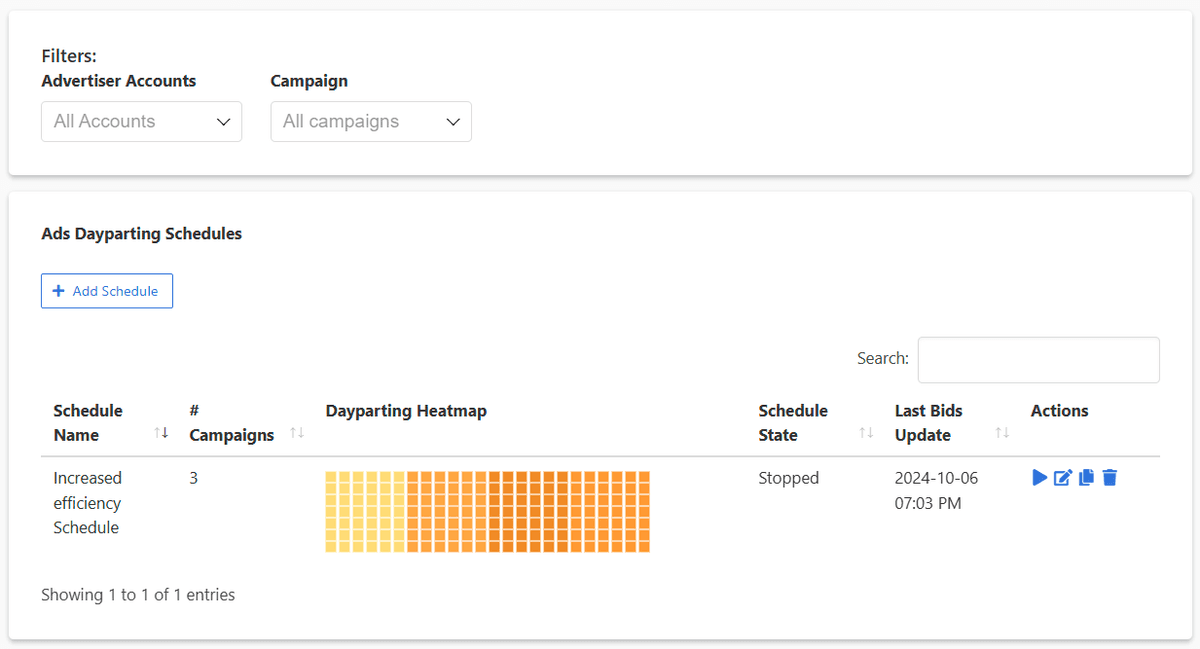Run the schedule using the play icon
1200x649 pixels.
pyautogui.click(x=1039, y=477)
